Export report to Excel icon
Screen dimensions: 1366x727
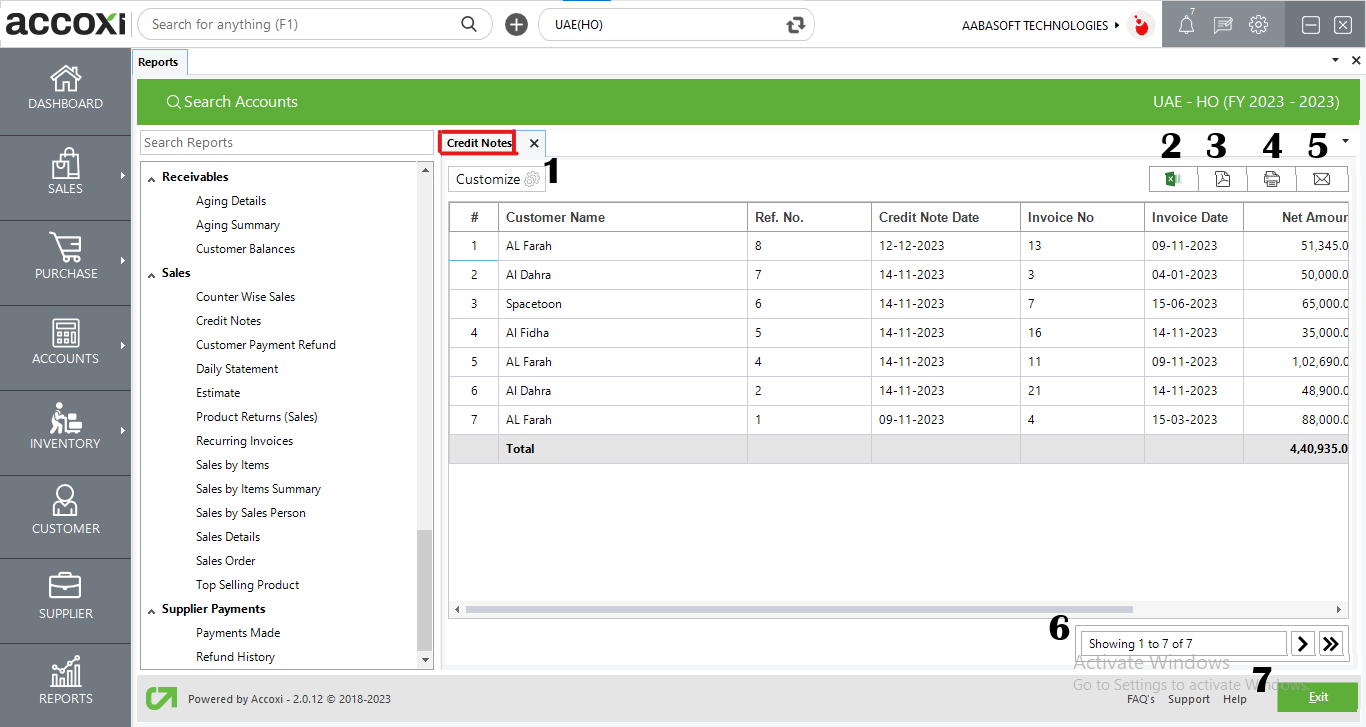click(x=1173, y=179)
